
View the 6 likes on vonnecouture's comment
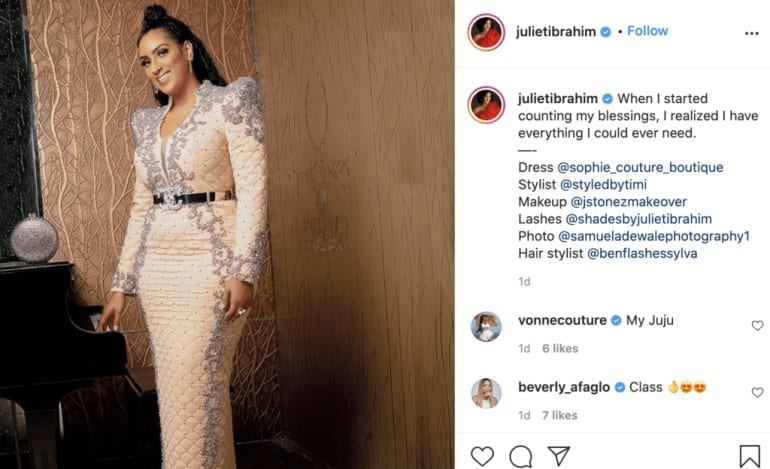pyautogui.click(x=560, y=348)
